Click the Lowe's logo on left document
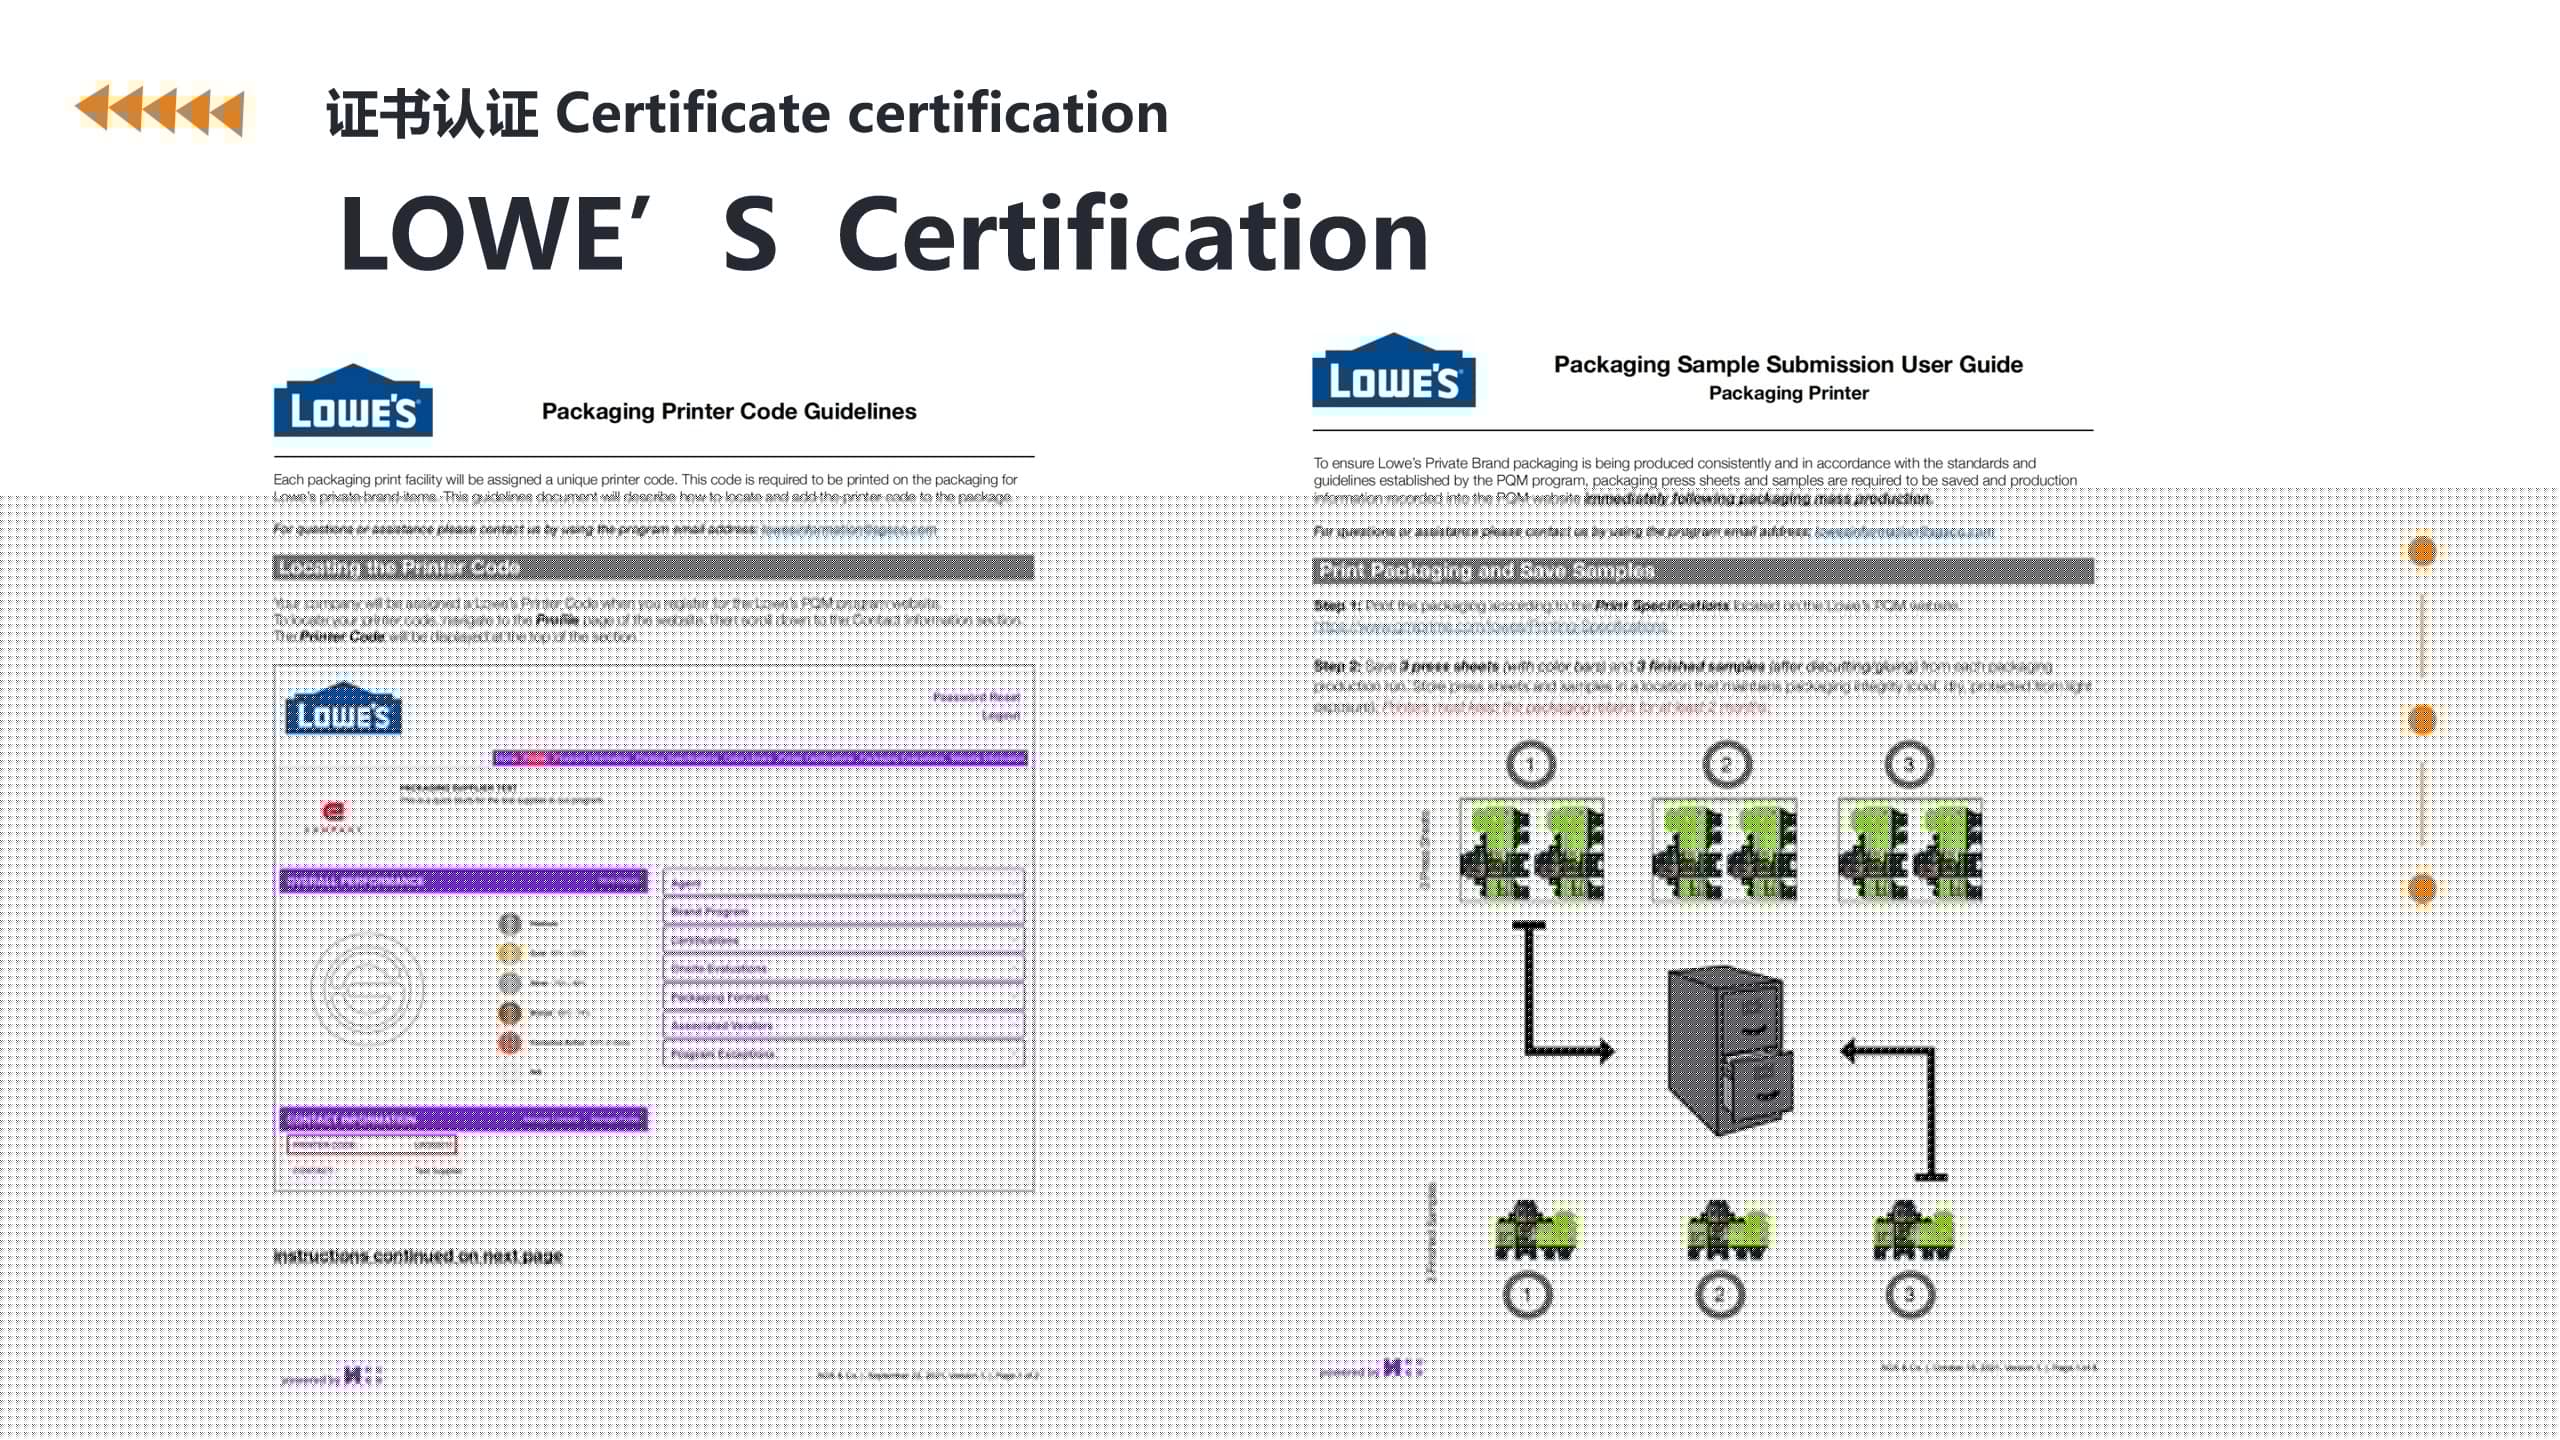The width and height of the screenshot is (2560, 1440). (x=353, y=402)
